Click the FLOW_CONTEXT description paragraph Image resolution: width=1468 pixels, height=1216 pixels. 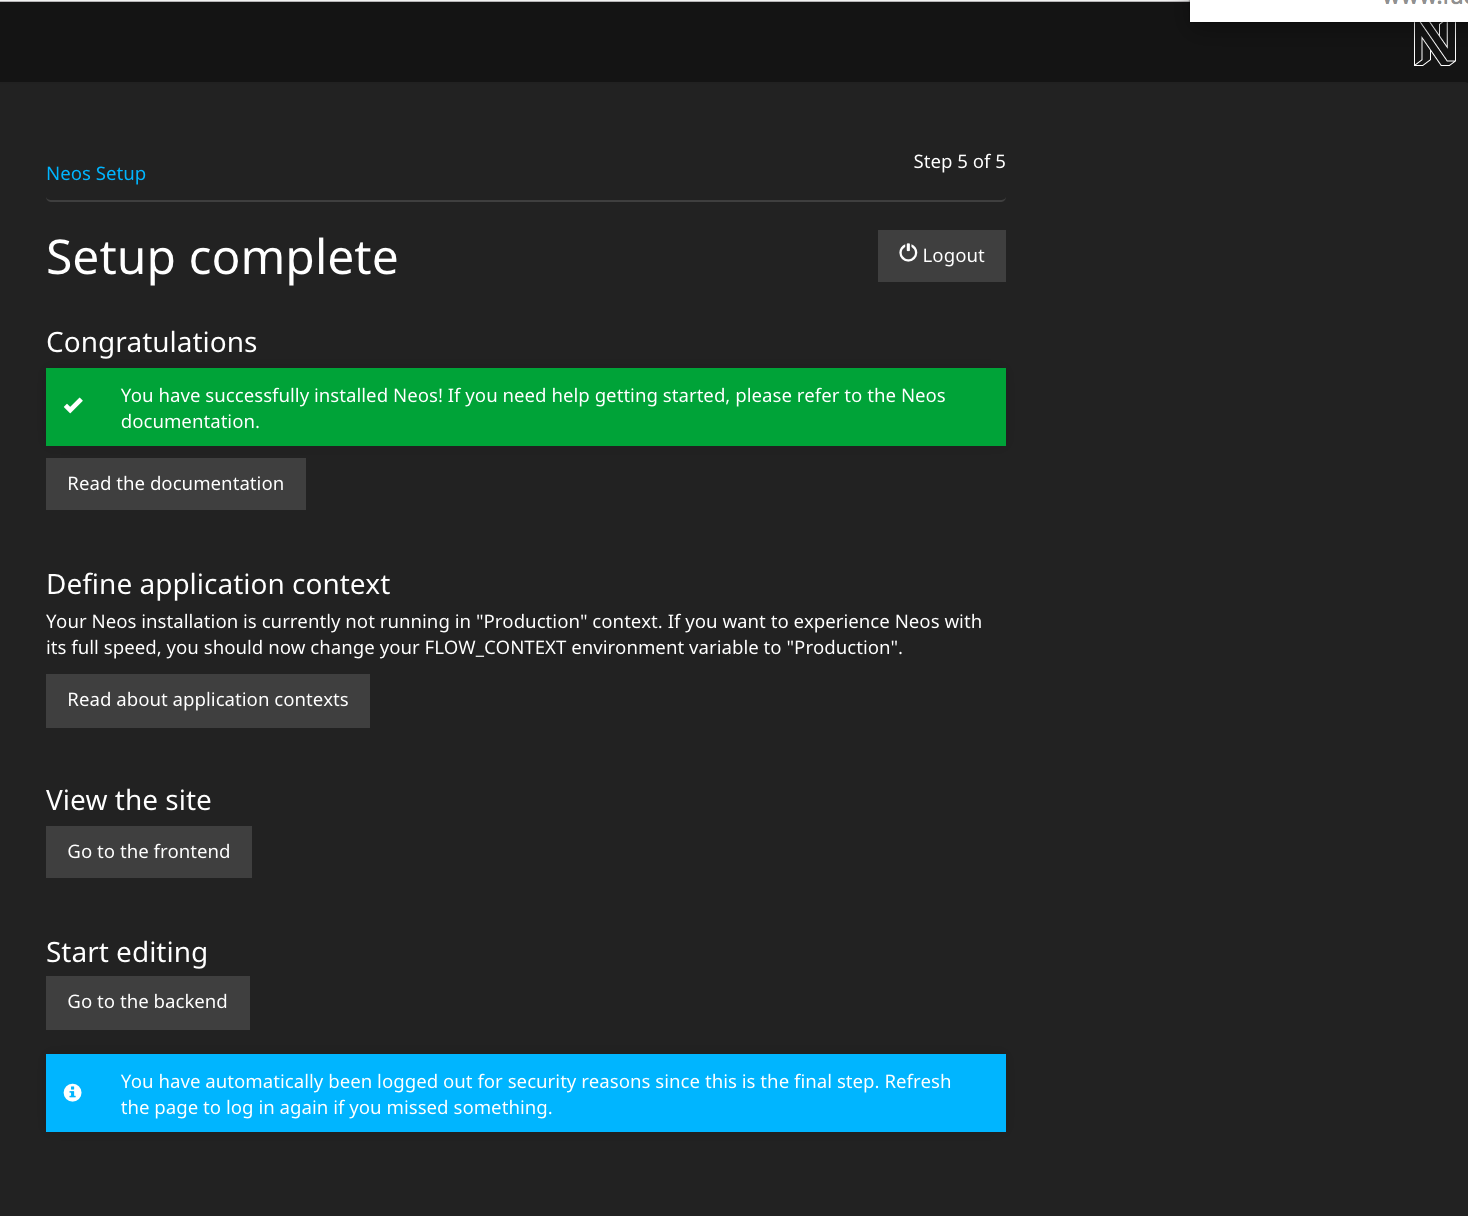(x=514, y=635)
